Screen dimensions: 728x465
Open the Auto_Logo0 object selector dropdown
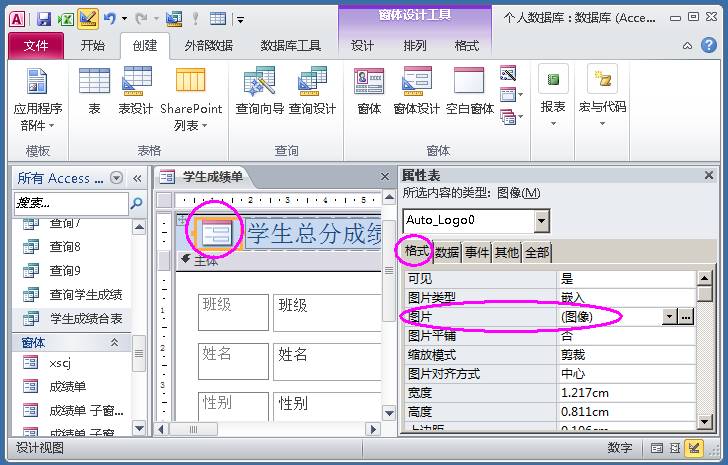541,221
